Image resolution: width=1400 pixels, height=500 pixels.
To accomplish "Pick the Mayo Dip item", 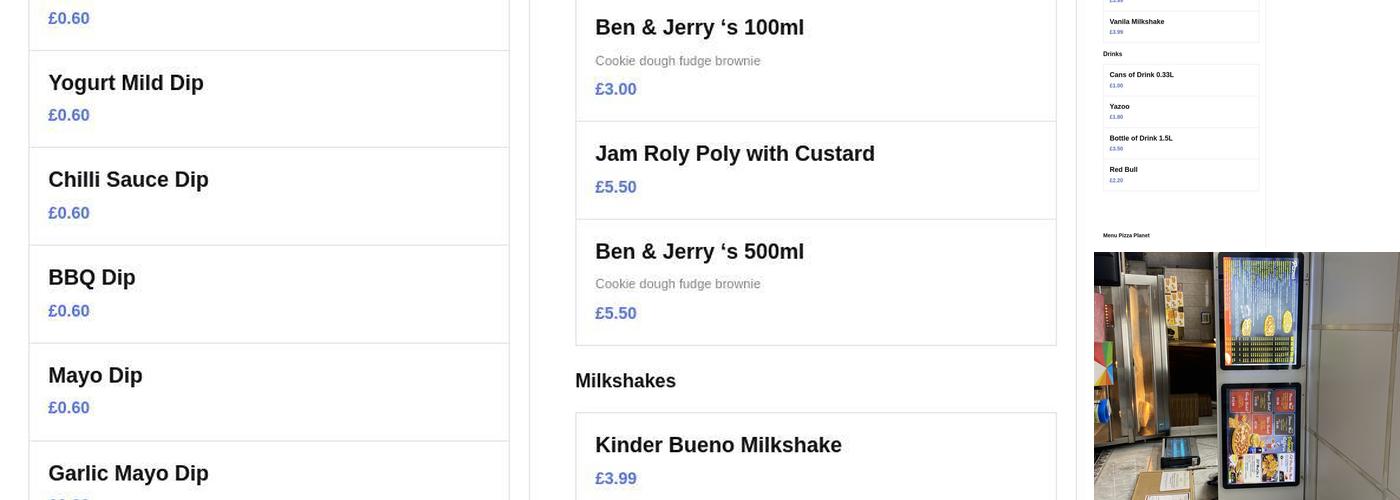I will pyautogui.click(x=95, y=376).
